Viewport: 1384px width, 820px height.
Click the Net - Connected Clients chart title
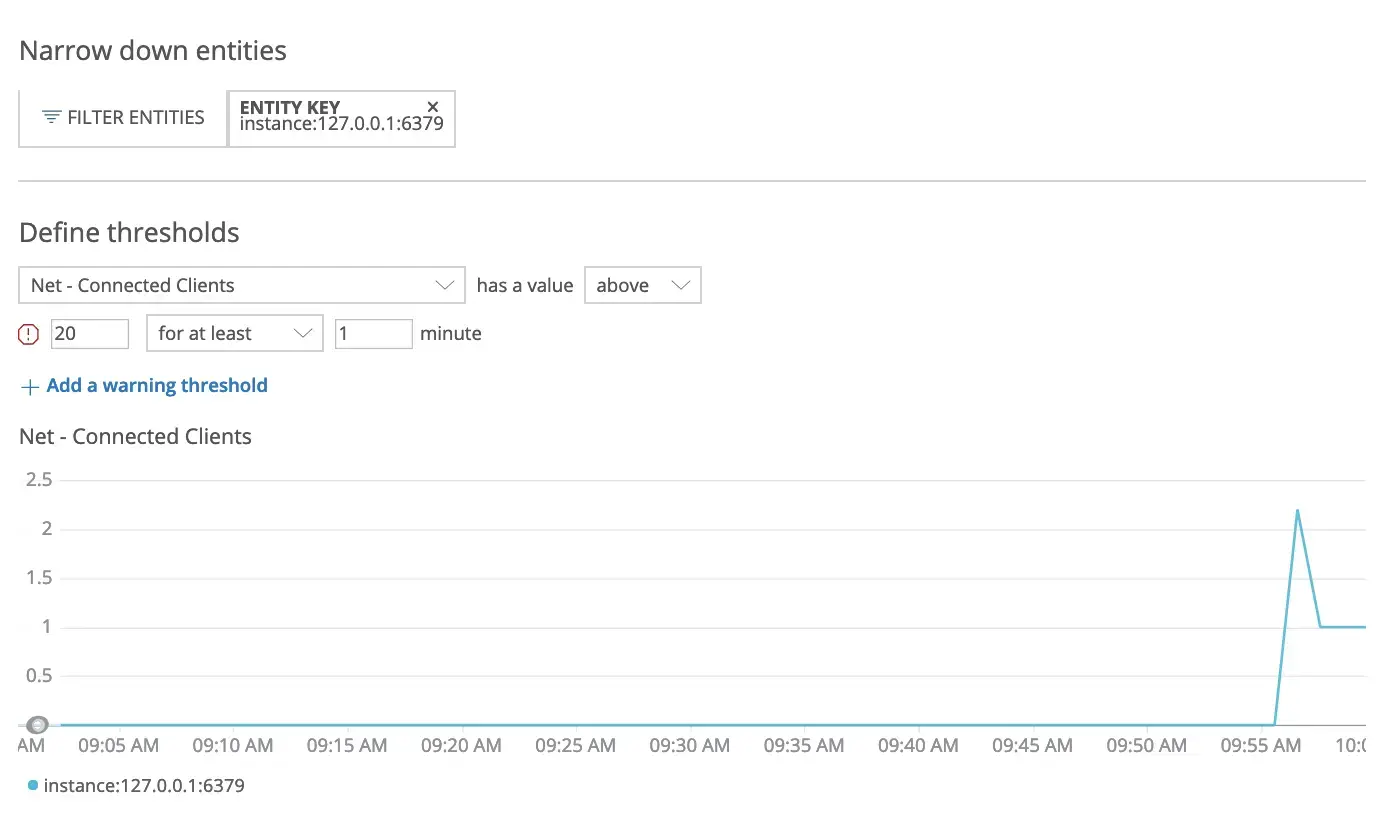[135, 437]
